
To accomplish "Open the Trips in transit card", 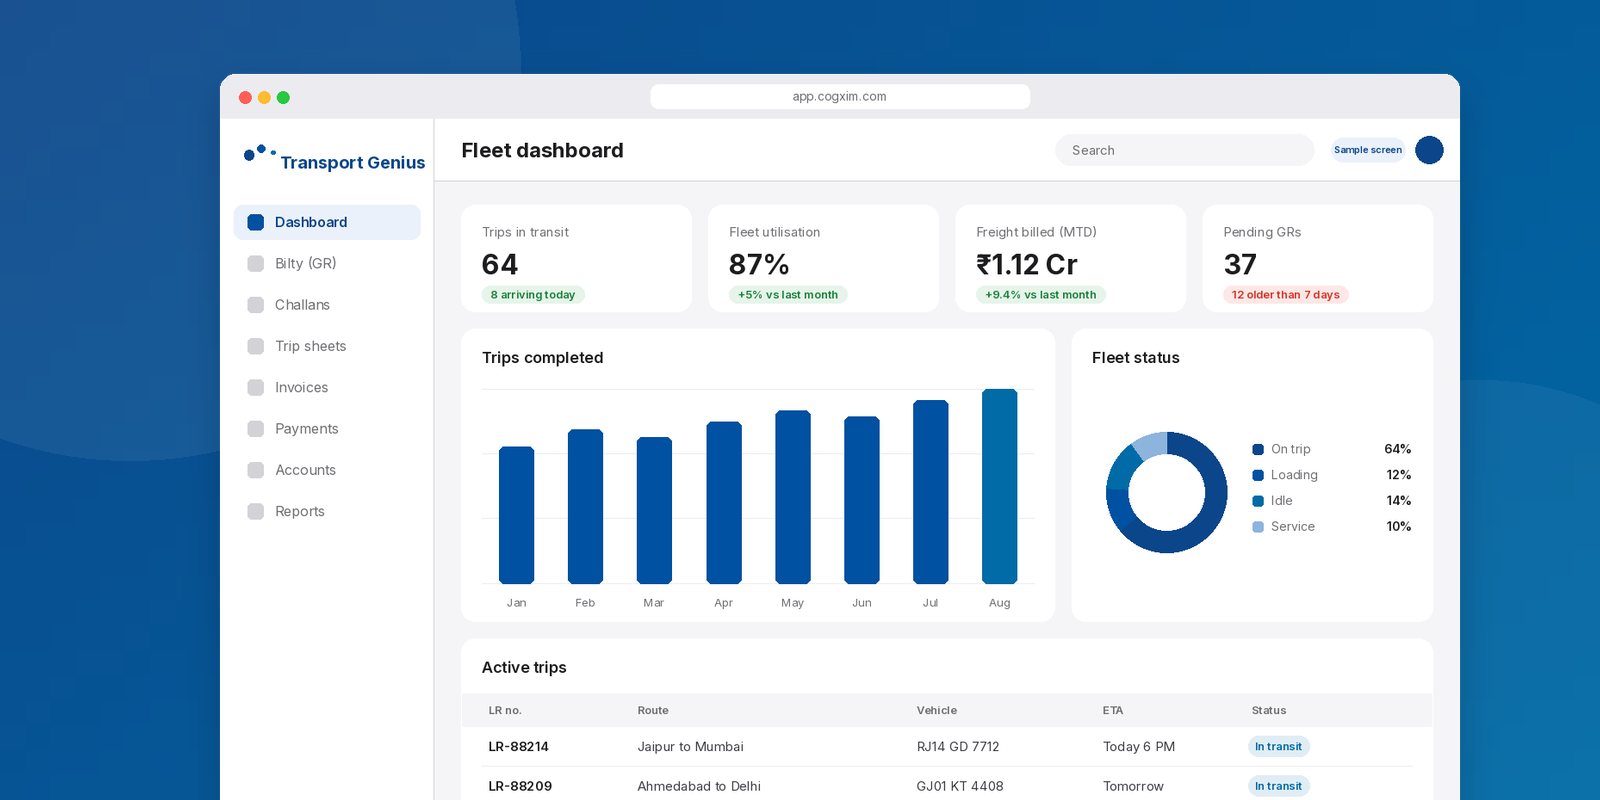I will coord(576,258).
